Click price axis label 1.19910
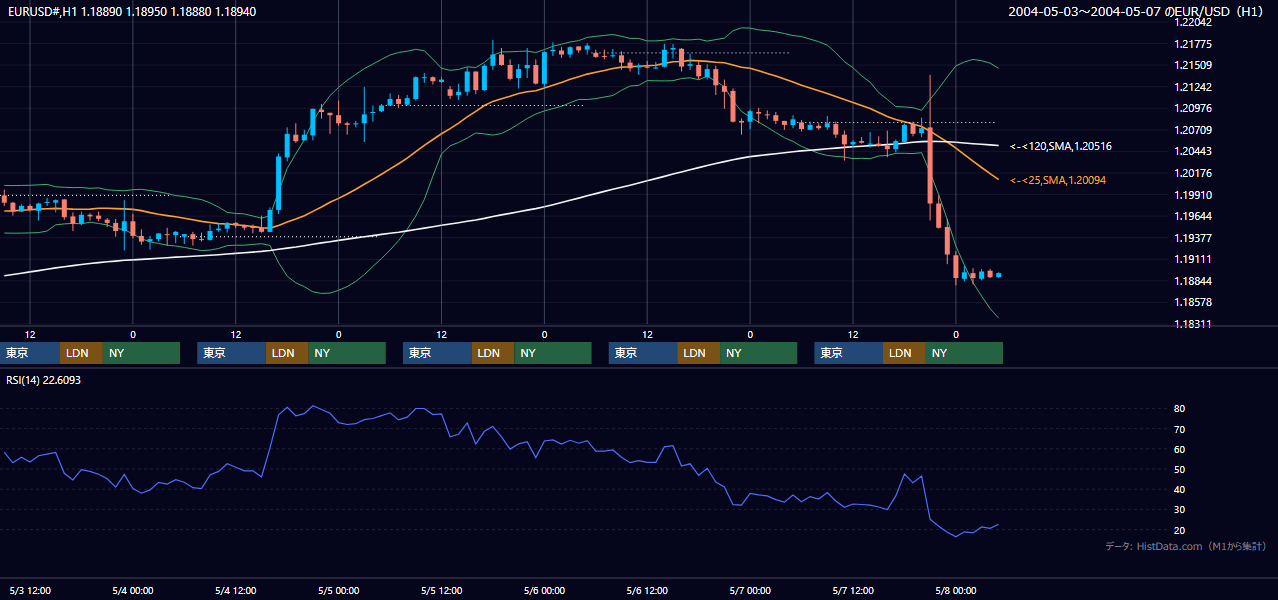 [x=1193, y=195]
